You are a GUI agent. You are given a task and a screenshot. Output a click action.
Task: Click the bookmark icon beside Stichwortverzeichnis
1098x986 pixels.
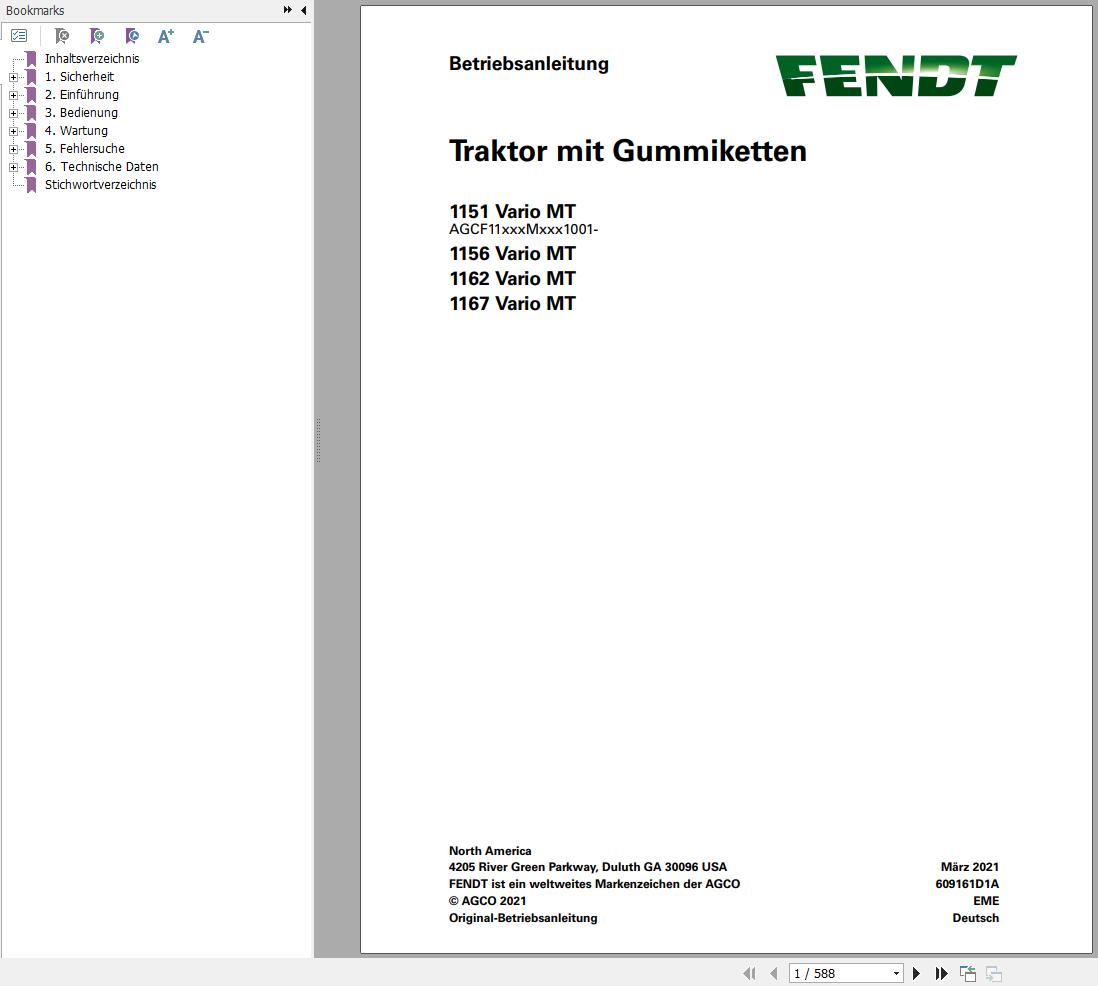coord(31,185)
